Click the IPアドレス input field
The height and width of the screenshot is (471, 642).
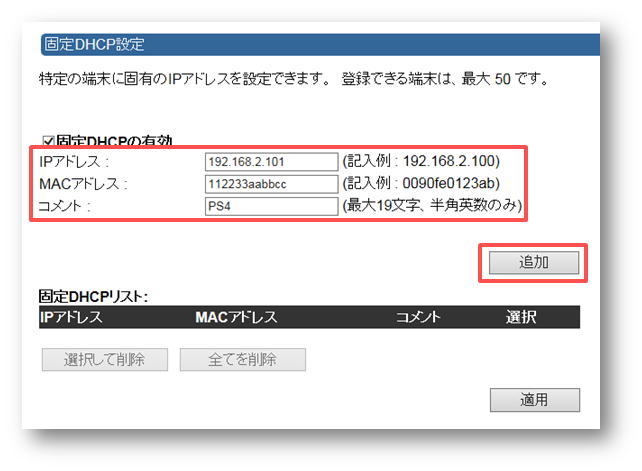(271, 162)
